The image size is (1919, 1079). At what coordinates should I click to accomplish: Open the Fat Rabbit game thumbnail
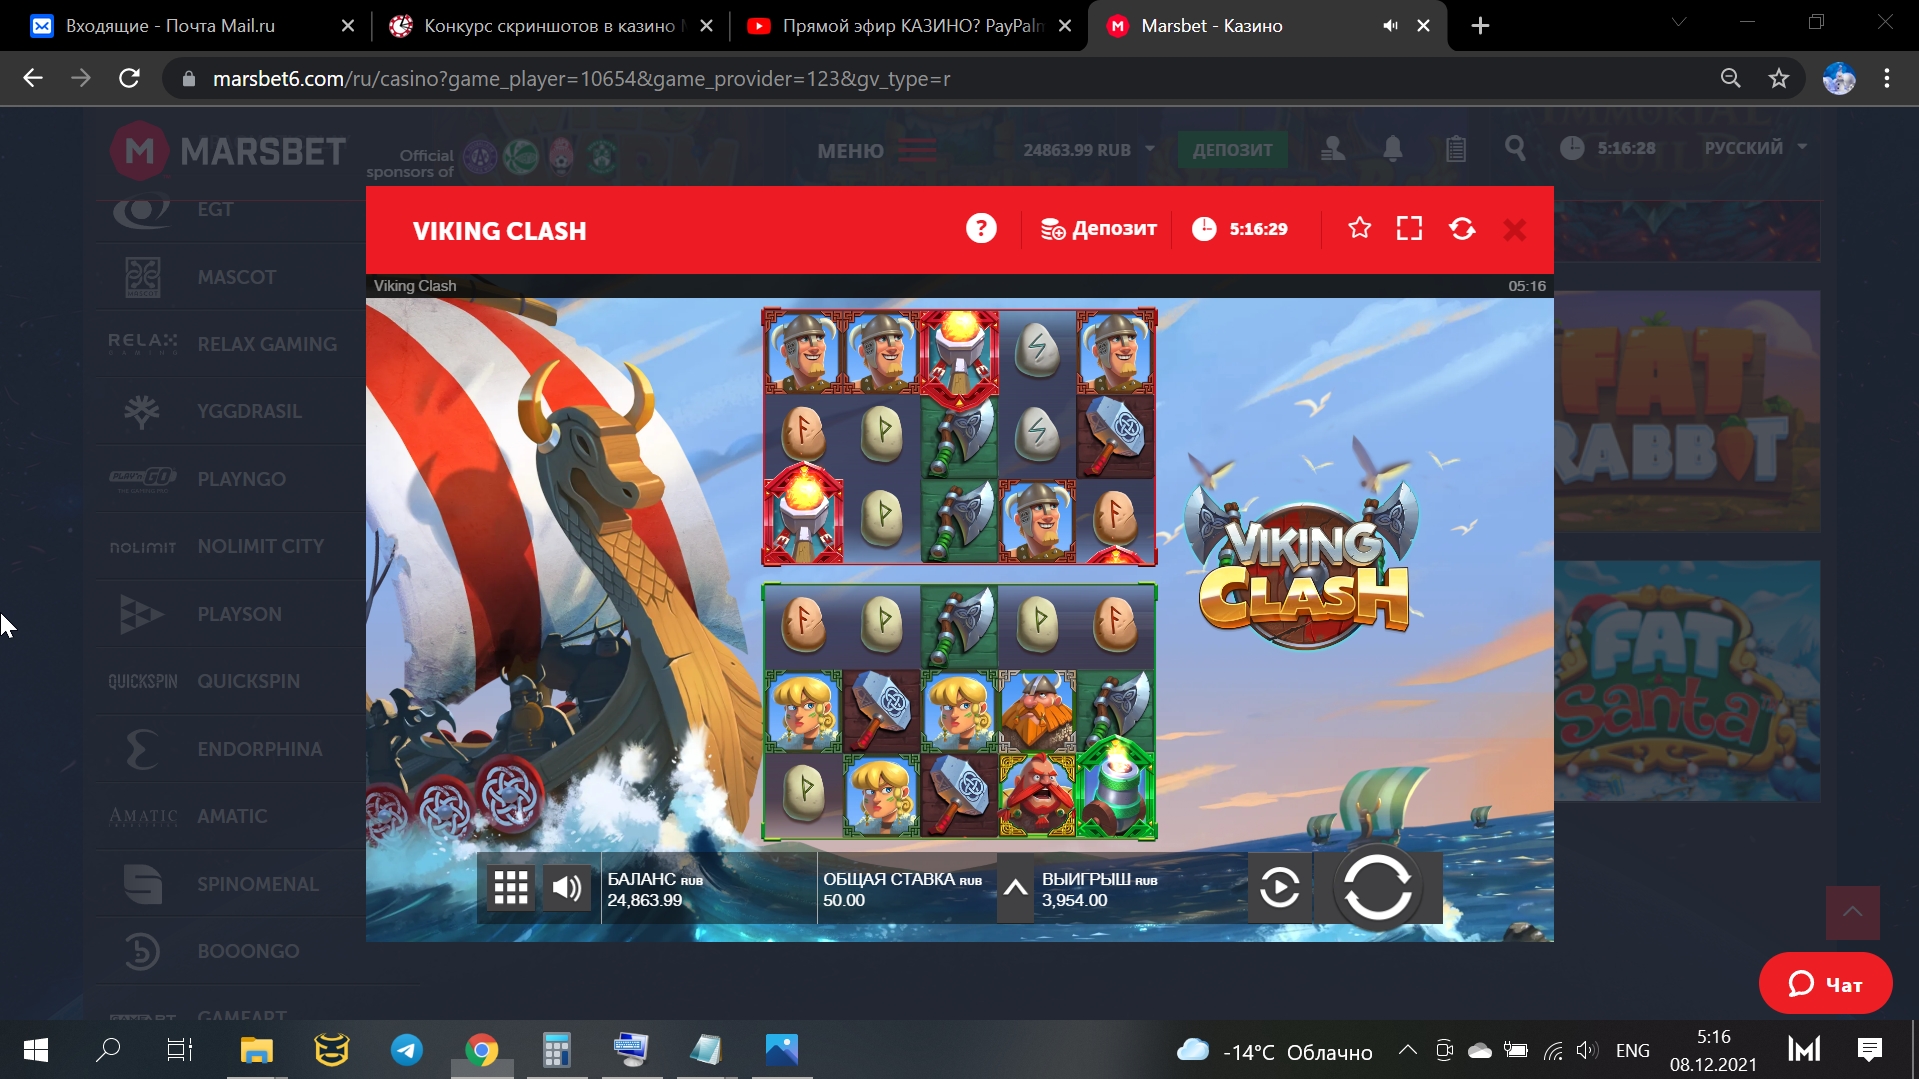point(1687,411)
